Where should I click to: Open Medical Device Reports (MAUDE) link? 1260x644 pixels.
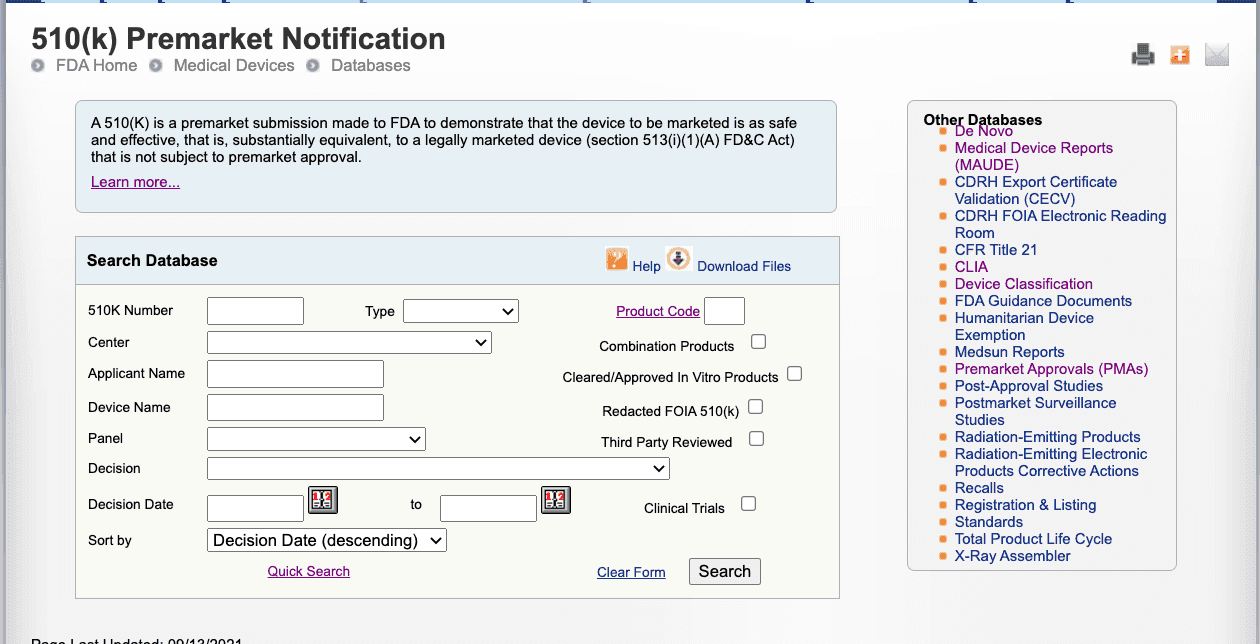point(1034,156)
